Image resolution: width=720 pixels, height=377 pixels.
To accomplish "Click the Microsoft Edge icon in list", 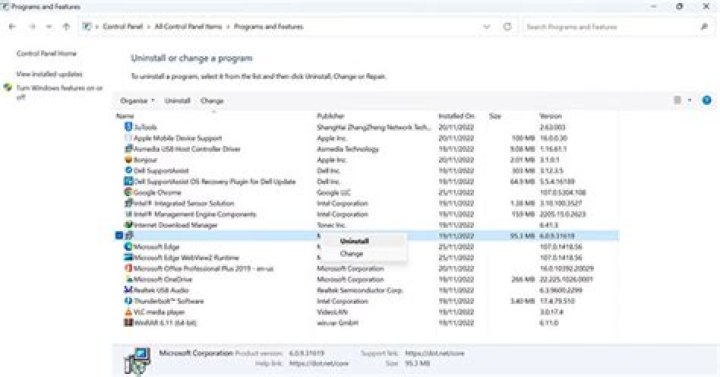I will click(128, 247).
